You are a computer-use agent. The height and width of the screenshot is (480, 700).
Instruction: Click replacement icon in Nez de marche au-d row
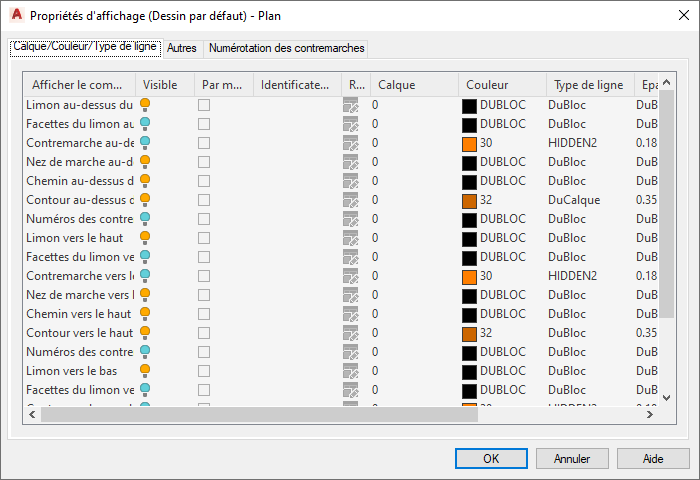[x=350, y=162]
